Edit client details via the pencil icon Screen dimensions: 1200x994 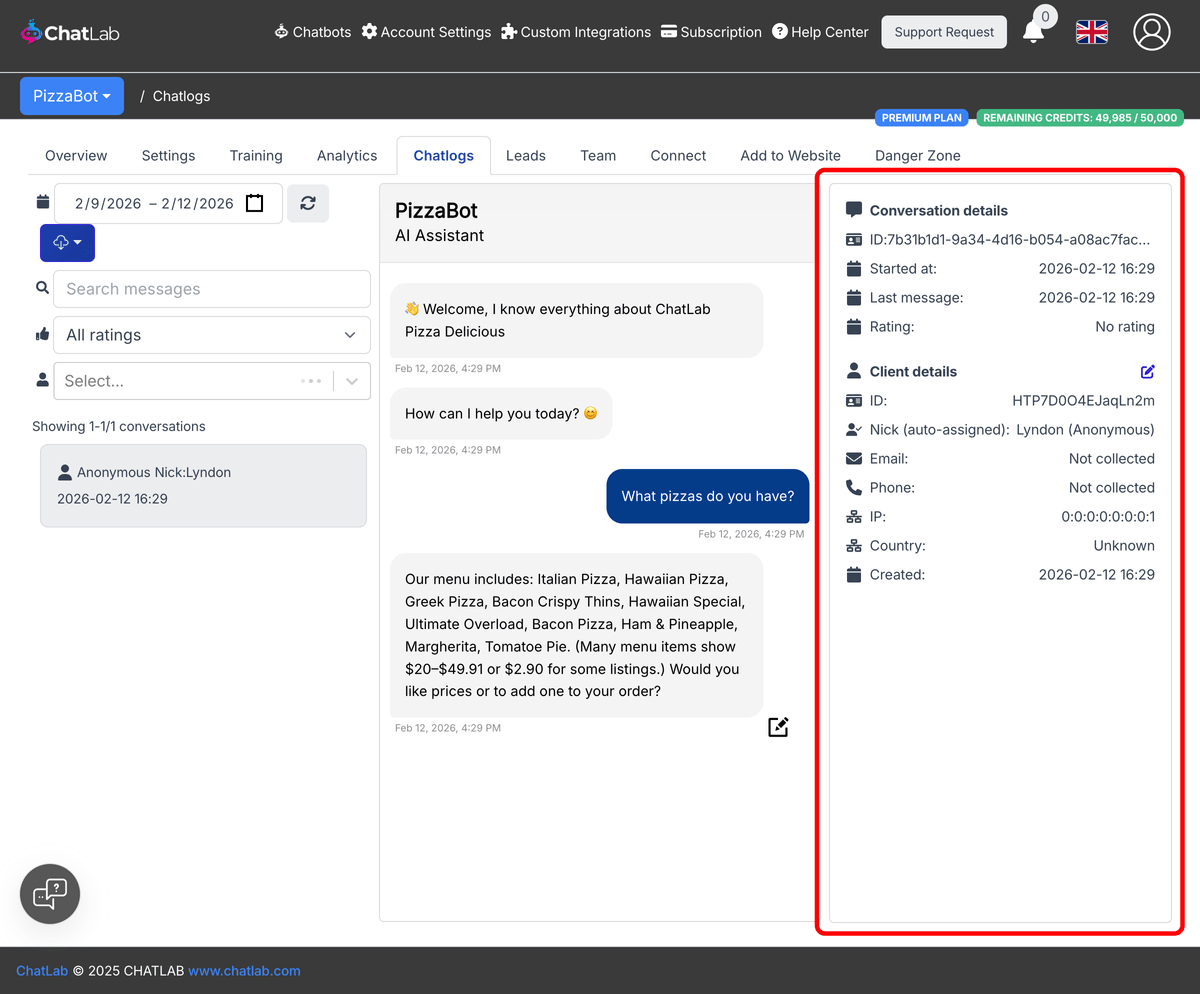1147,371
